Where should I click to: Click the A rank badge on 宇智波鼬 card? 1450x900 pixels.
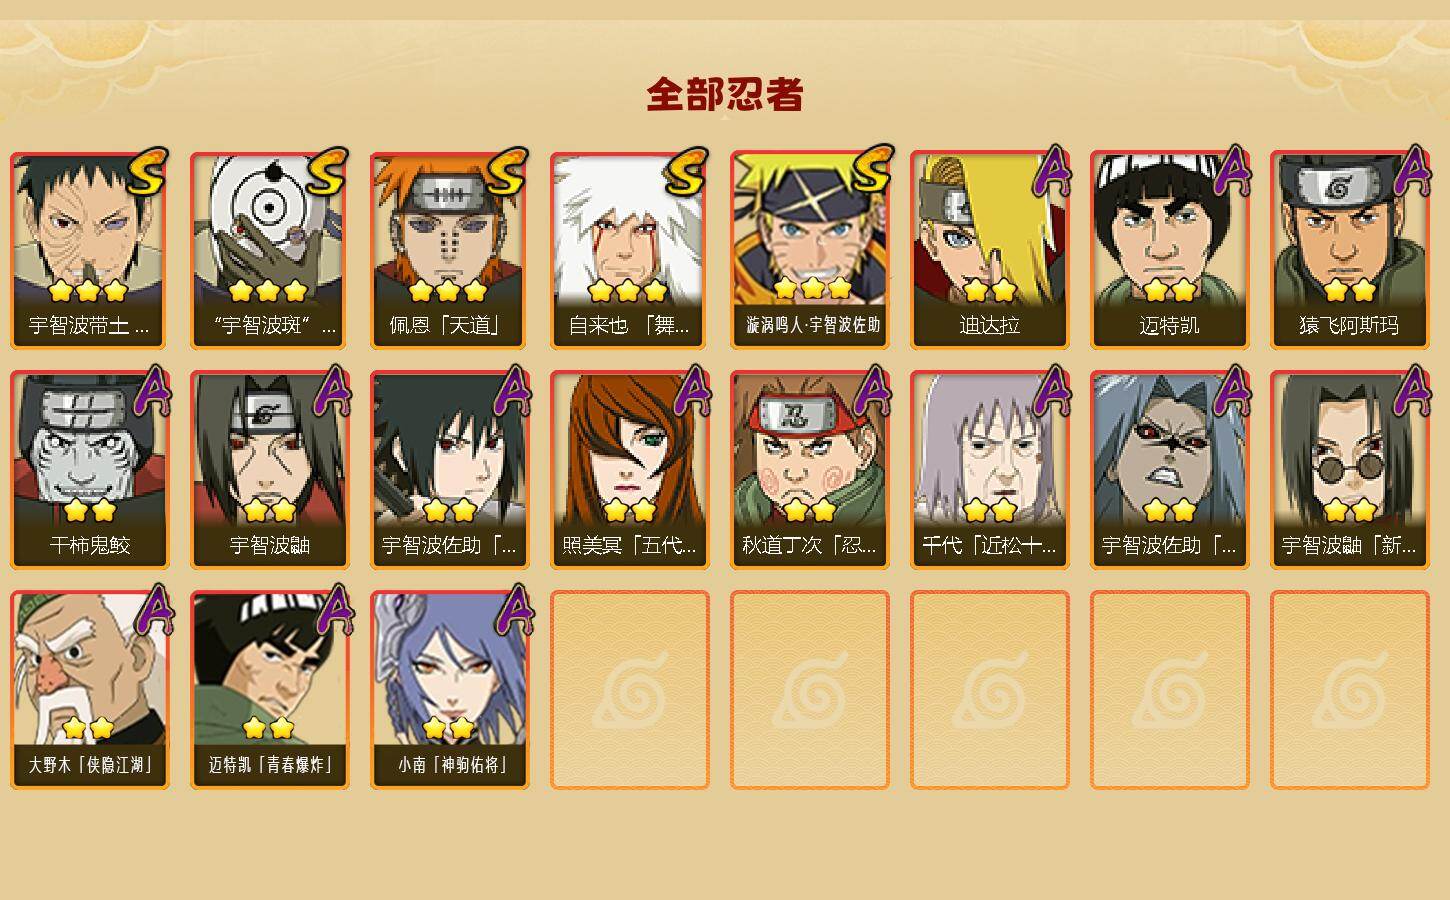[x=331, y=391]
